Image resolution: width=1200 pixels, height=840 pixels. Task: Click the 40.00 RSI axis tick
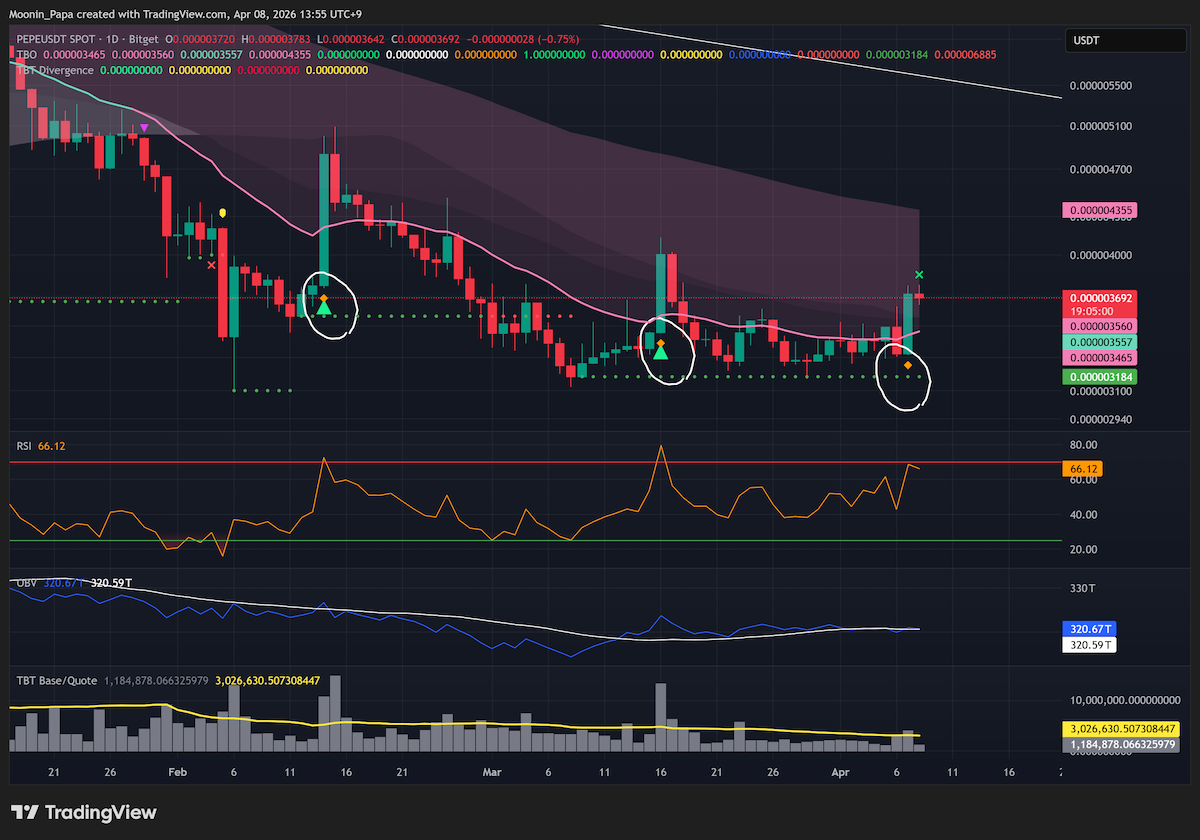pyautogui.click(x=1084, y=515)
